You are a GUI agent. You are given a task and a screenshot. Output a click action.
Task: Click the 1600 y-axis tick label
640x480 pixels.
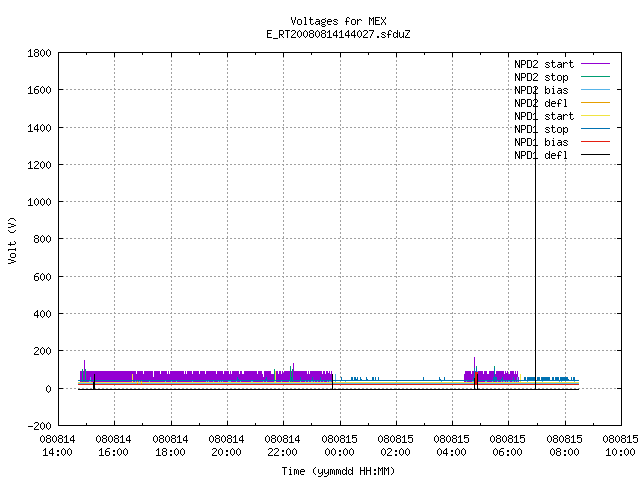pyautogui.click(x=39, y=90)
